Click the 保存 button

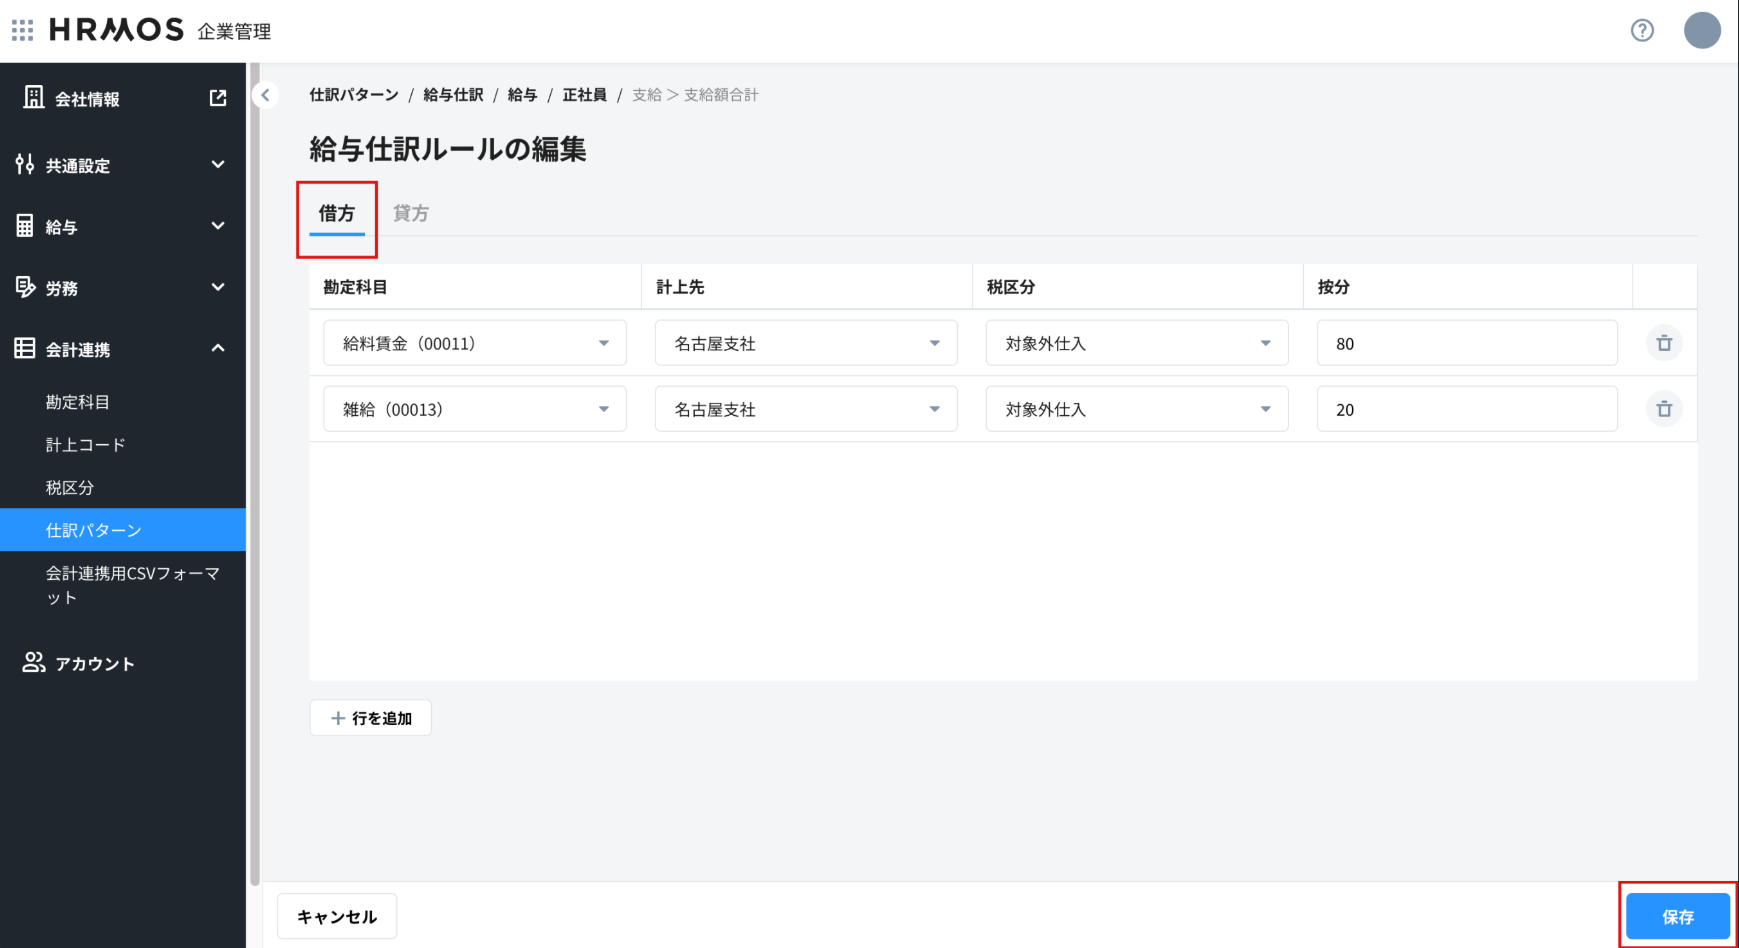[1677, 916]
